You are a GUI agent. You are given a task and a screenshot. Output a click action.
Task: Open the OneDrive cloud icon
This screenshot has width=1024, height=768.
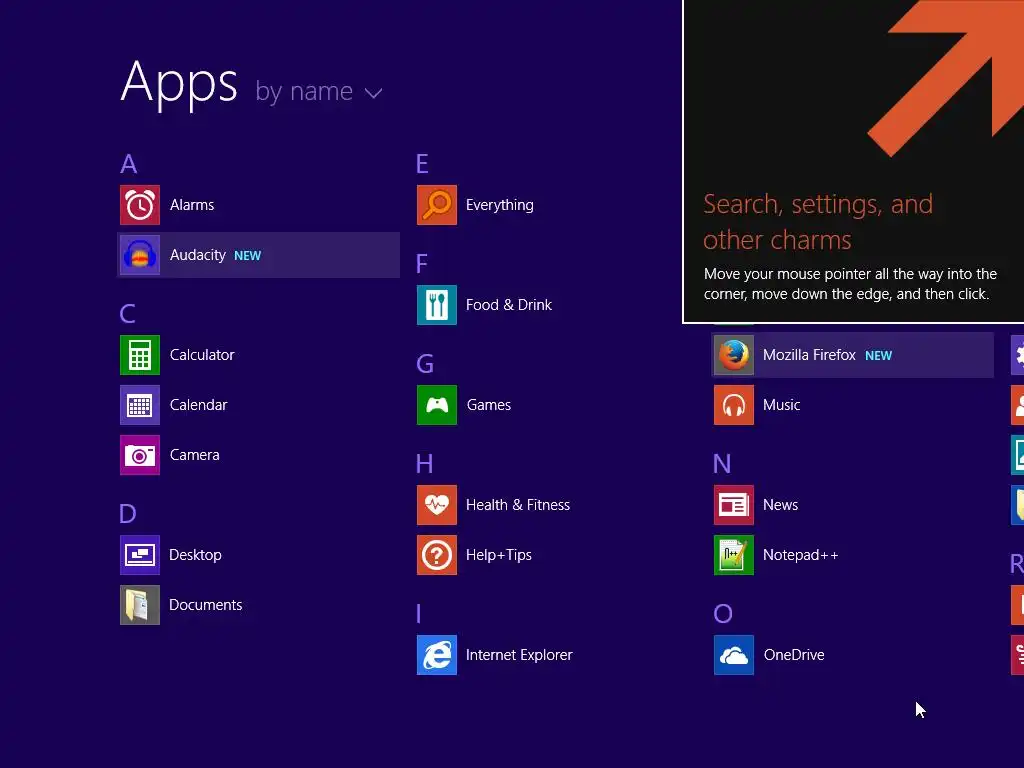[734, 655]
